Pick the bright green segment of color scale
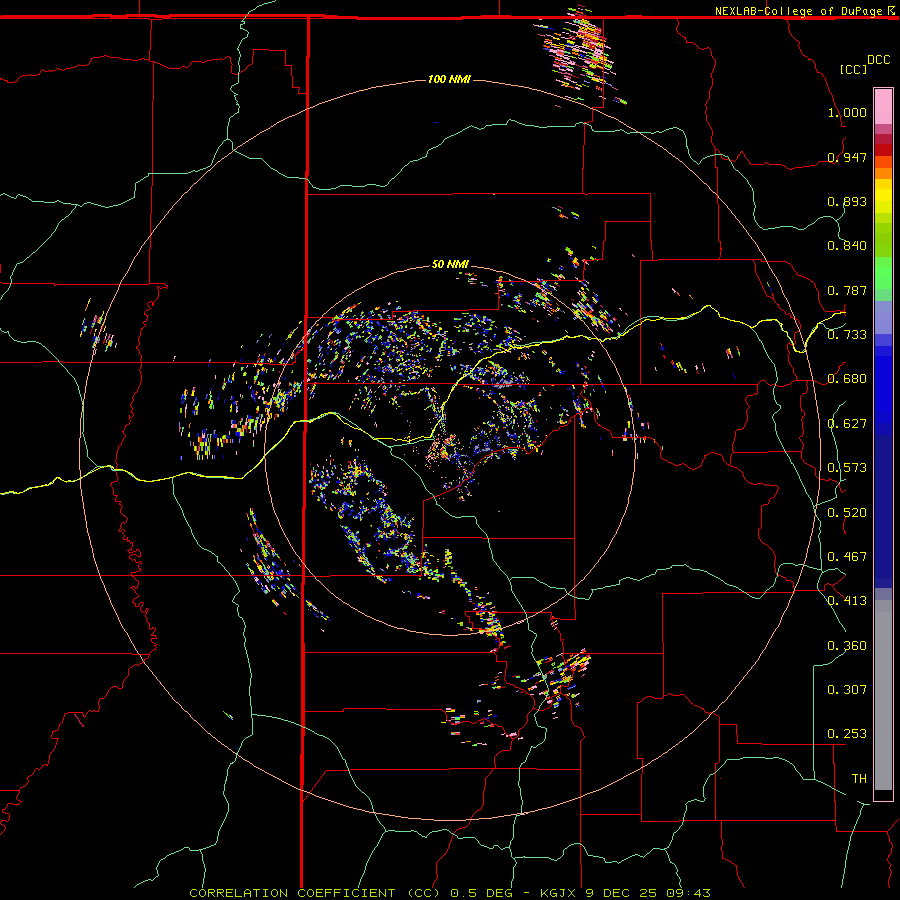 883,273
